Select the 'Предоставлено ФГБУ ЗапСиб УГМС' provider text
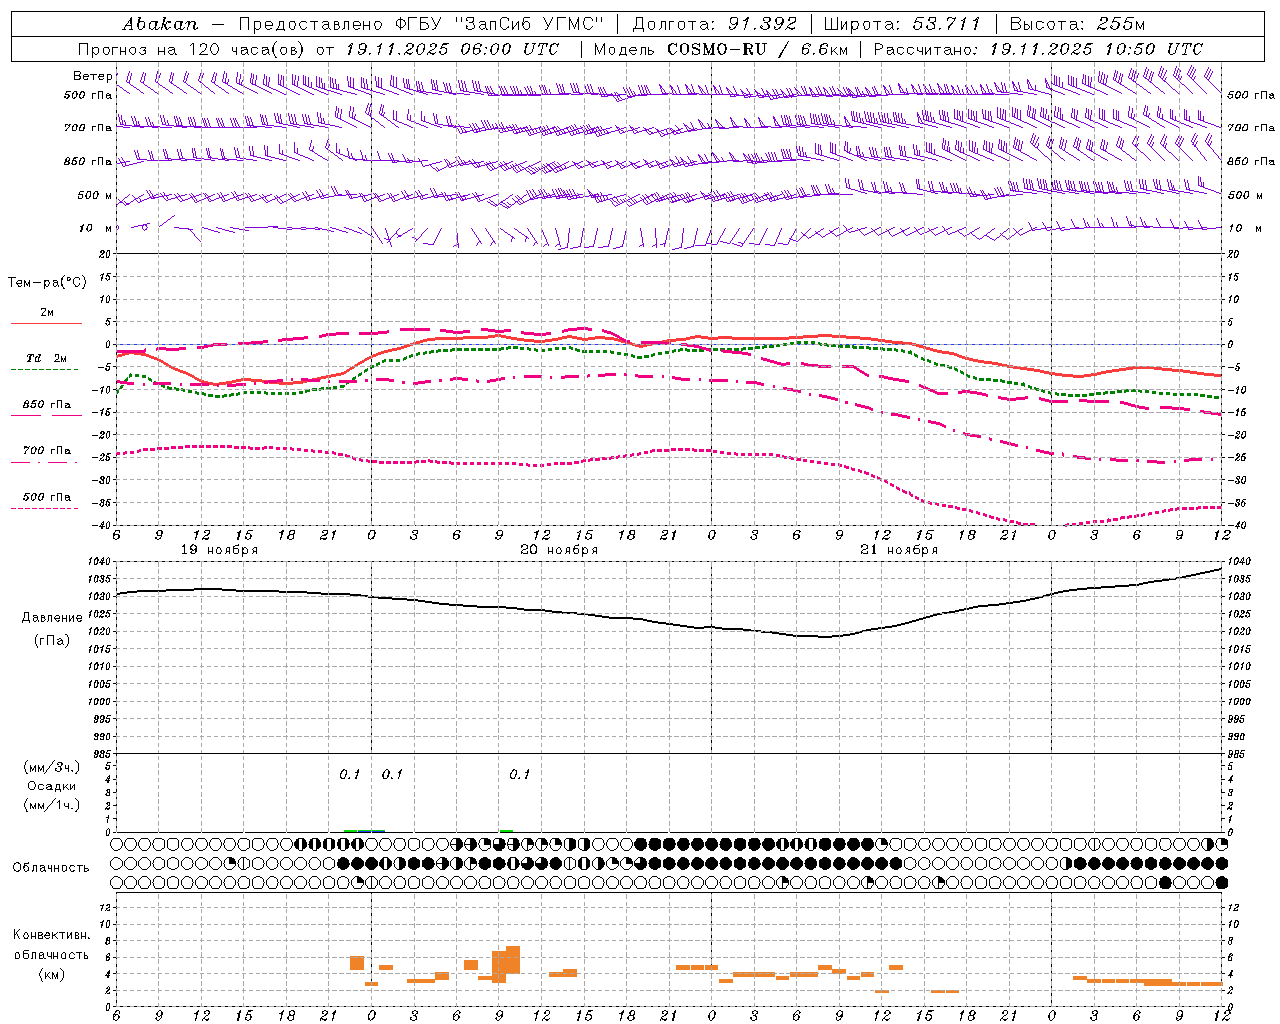This screenshot has width=1280, height=1024. tap(421, 23)
